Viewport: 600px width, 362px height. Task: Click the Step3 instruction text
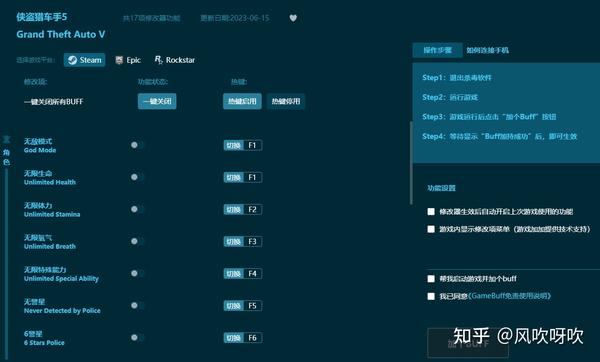pos(489,117)
